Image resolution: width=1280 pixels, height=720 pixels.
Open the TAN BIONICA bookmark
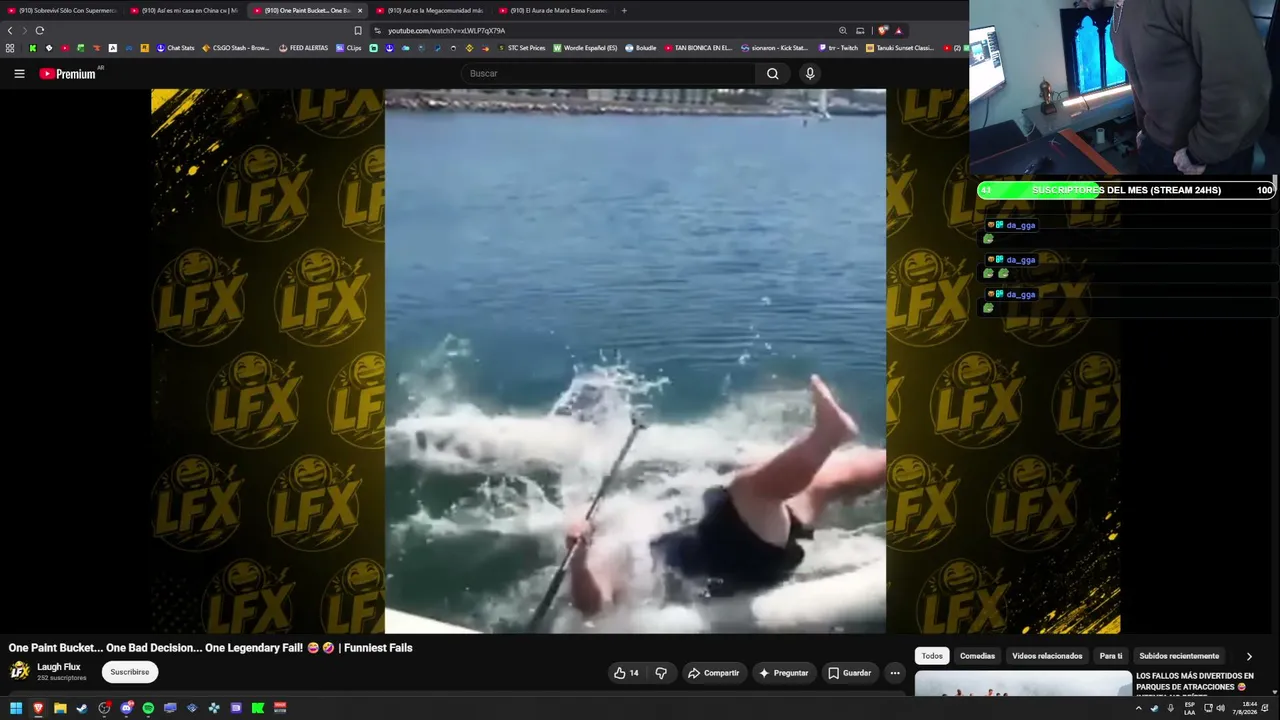[698, 48]
